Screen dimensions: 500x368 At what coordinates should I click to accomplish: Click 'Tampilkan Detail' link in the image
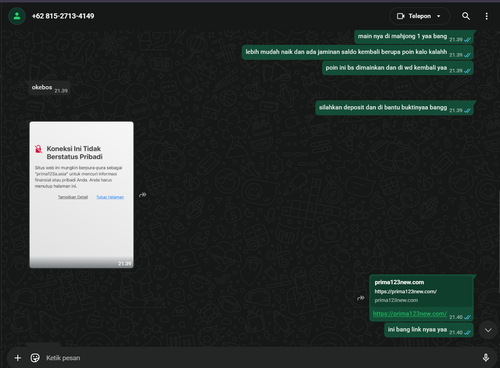[73, 197]
